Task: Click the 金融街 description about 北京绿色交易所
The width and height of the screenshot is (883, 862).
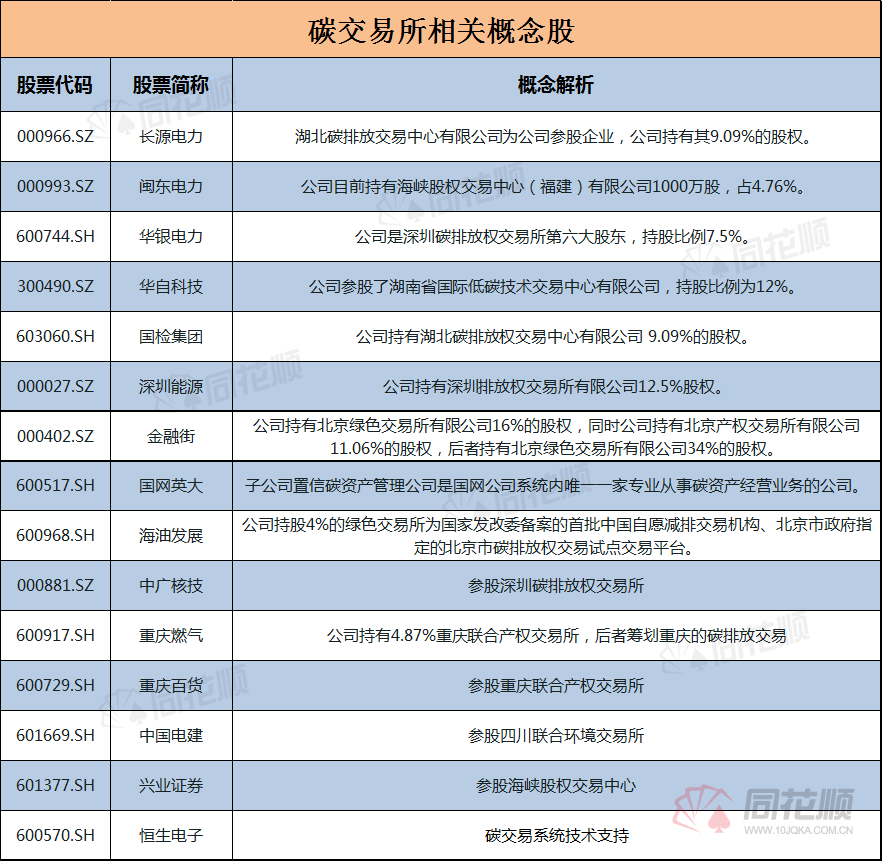Action: click(x=556, y=437)
